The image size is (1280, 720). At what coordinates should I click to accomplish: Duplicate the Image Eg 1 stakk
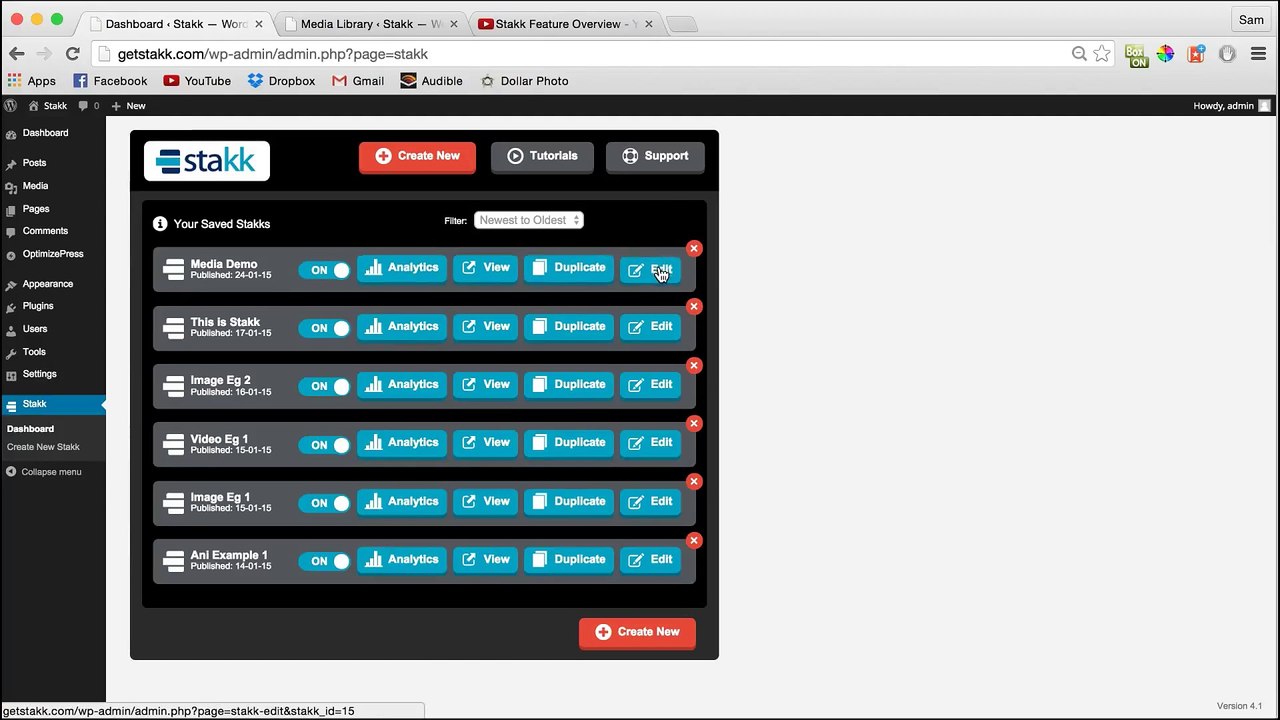[x=568, y=502]
